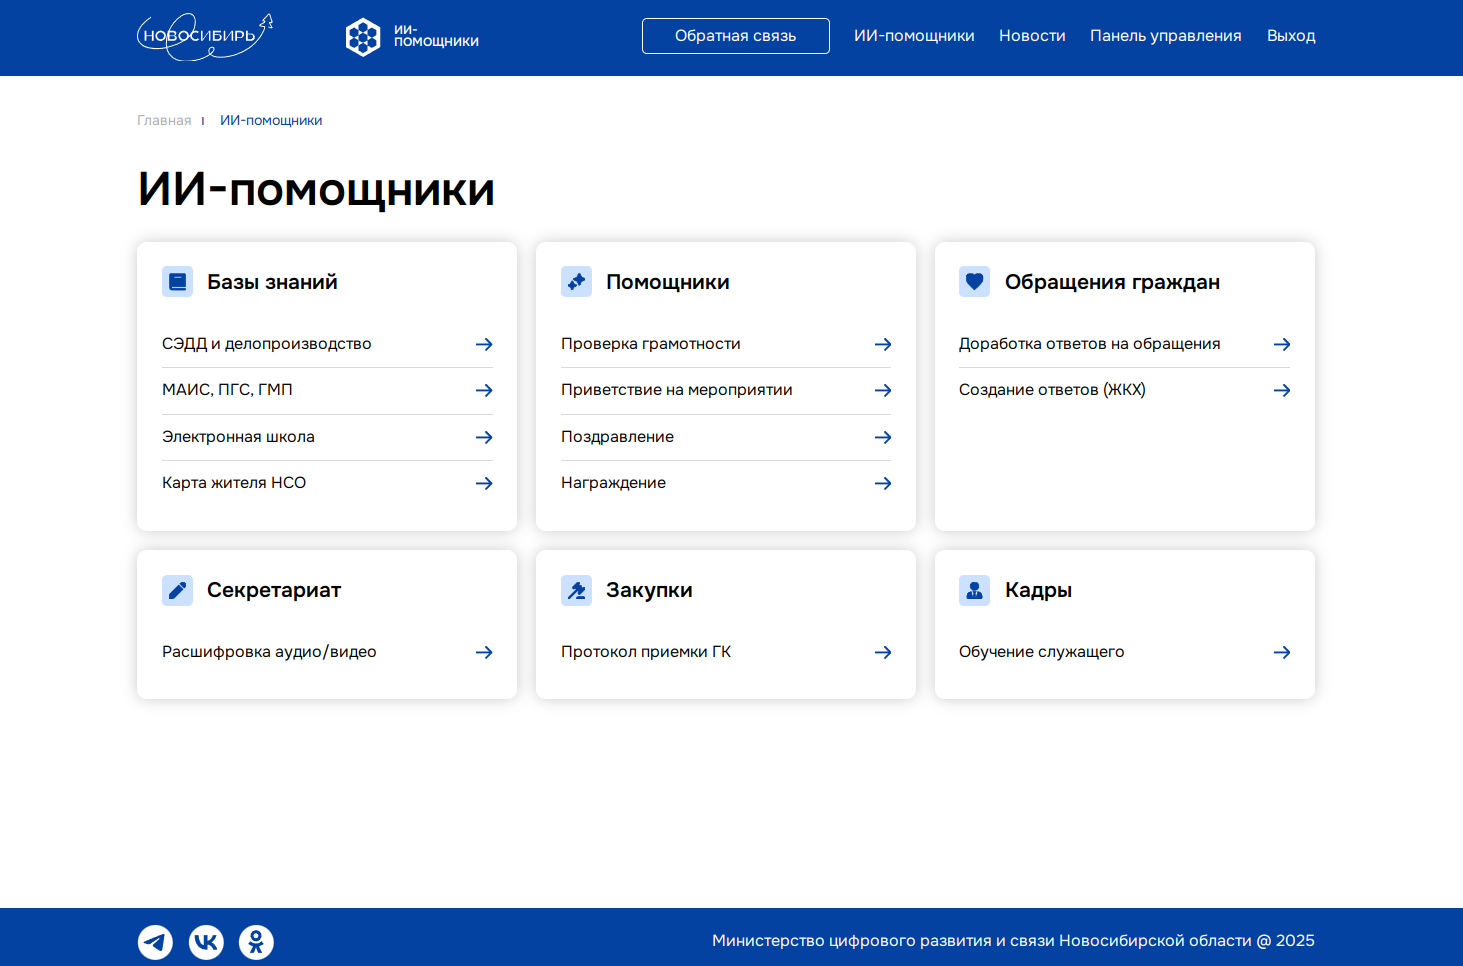The image size is (1463, 966).
Task: Click the arrow for СЭДД и делопроизводство
Action: coord(484,344)
